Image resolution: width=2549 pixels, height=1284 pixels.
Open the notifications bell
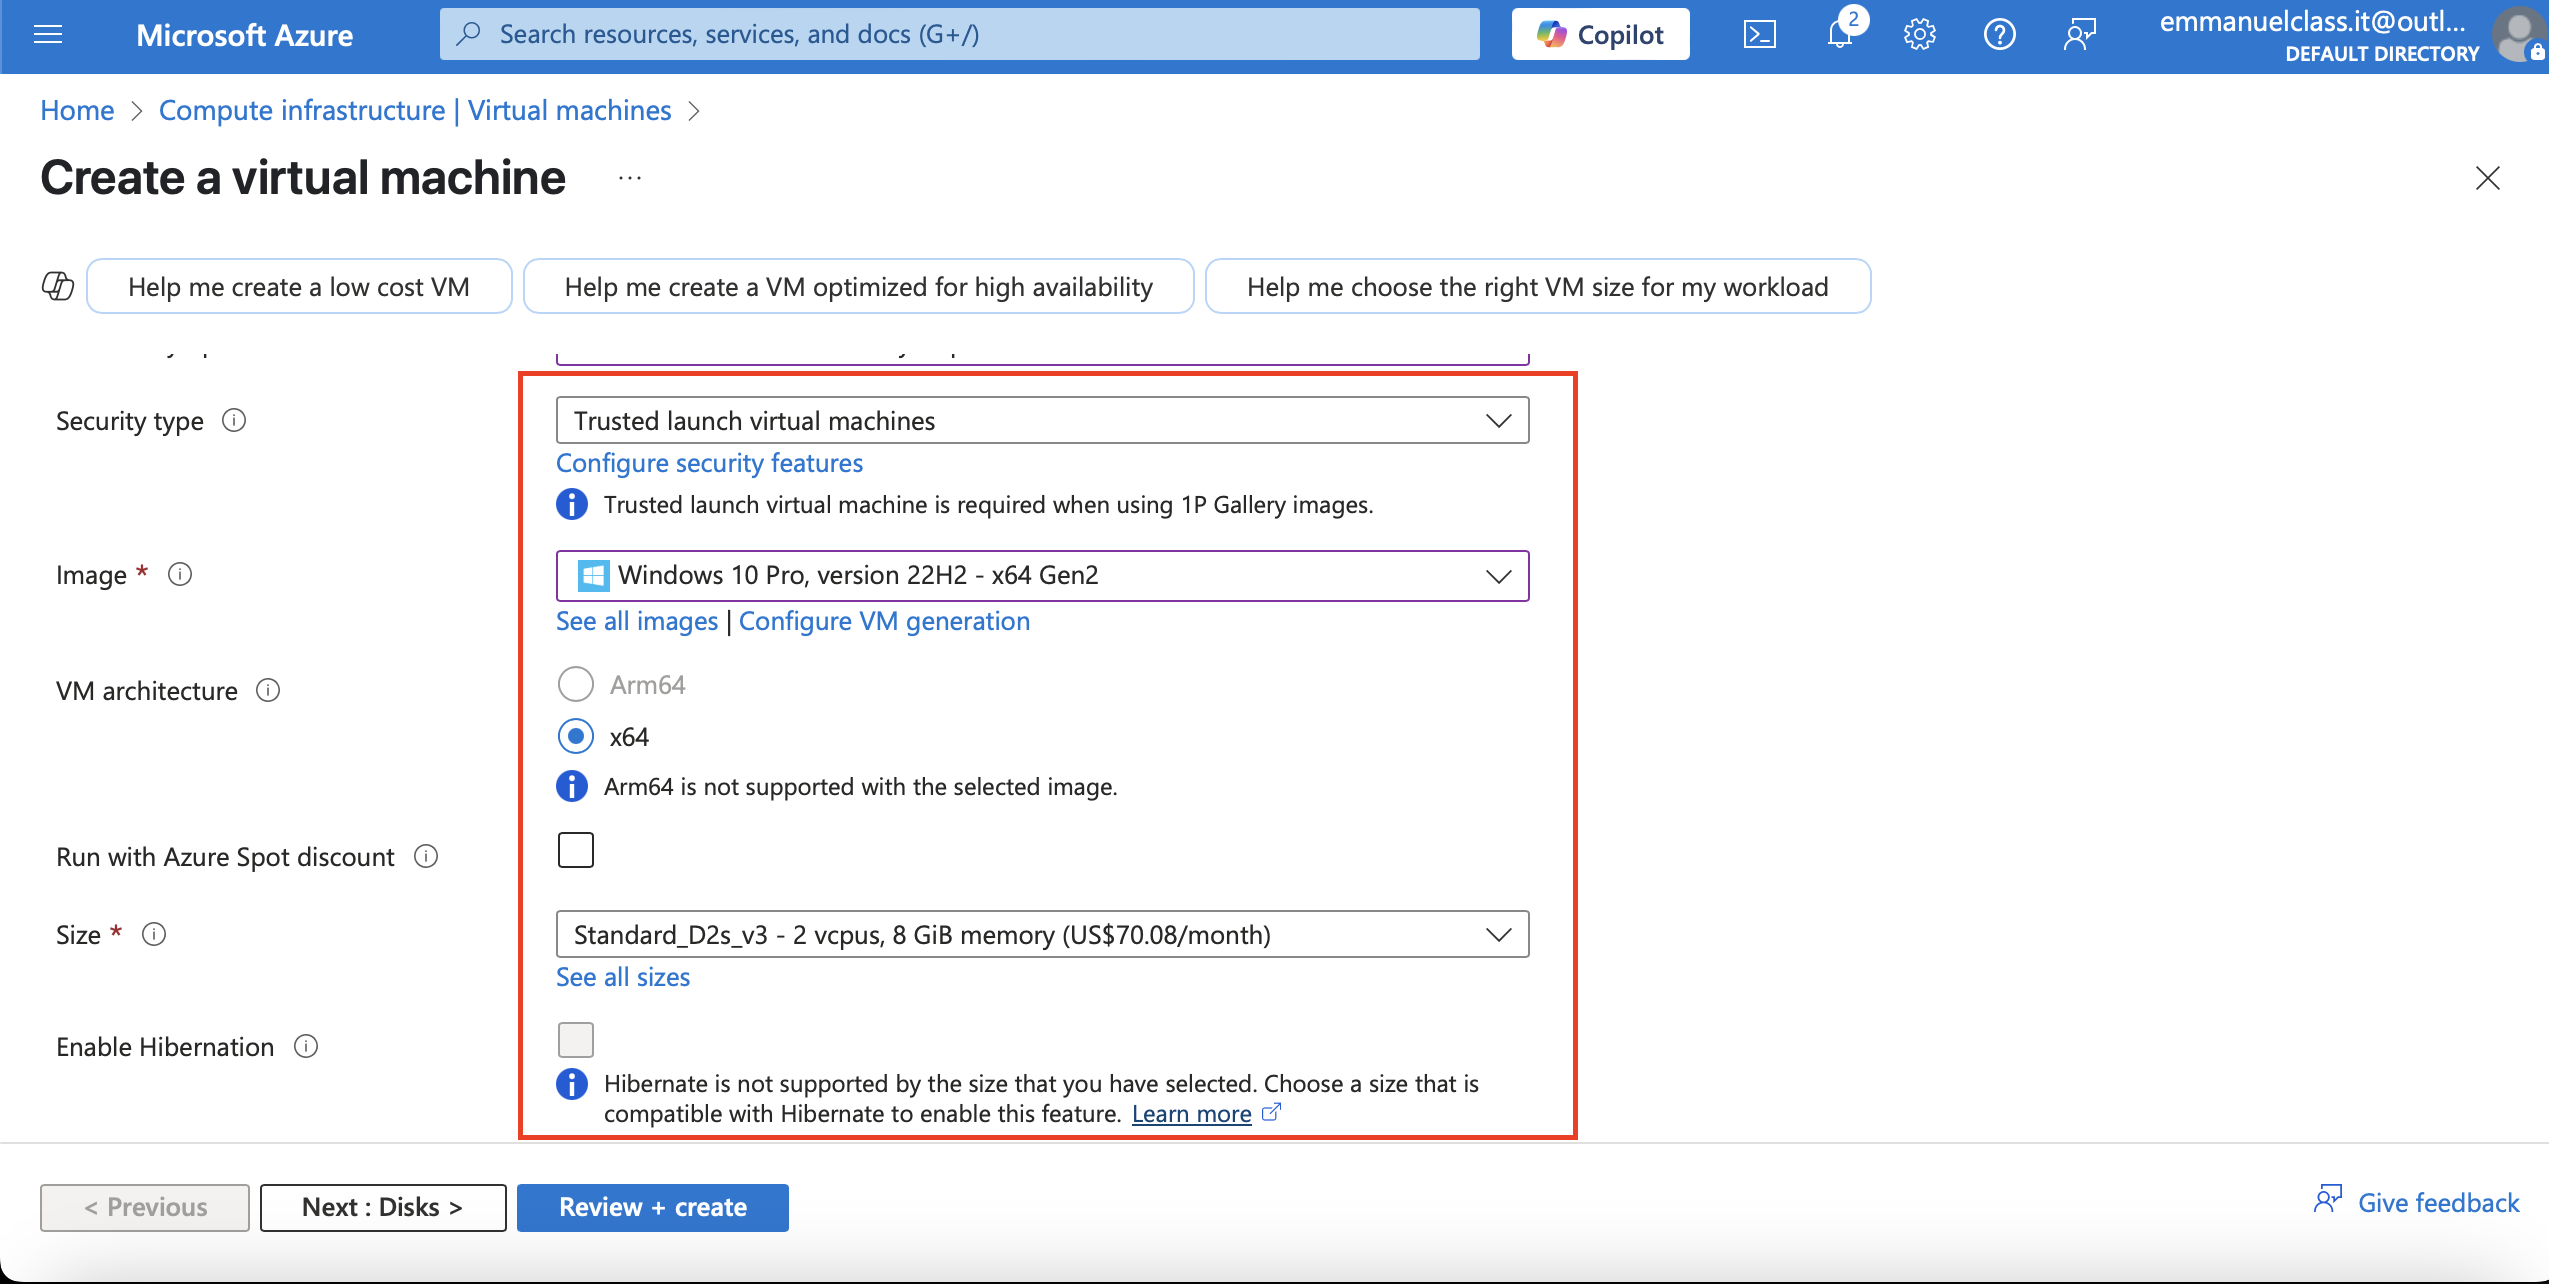click(1840, 35)
